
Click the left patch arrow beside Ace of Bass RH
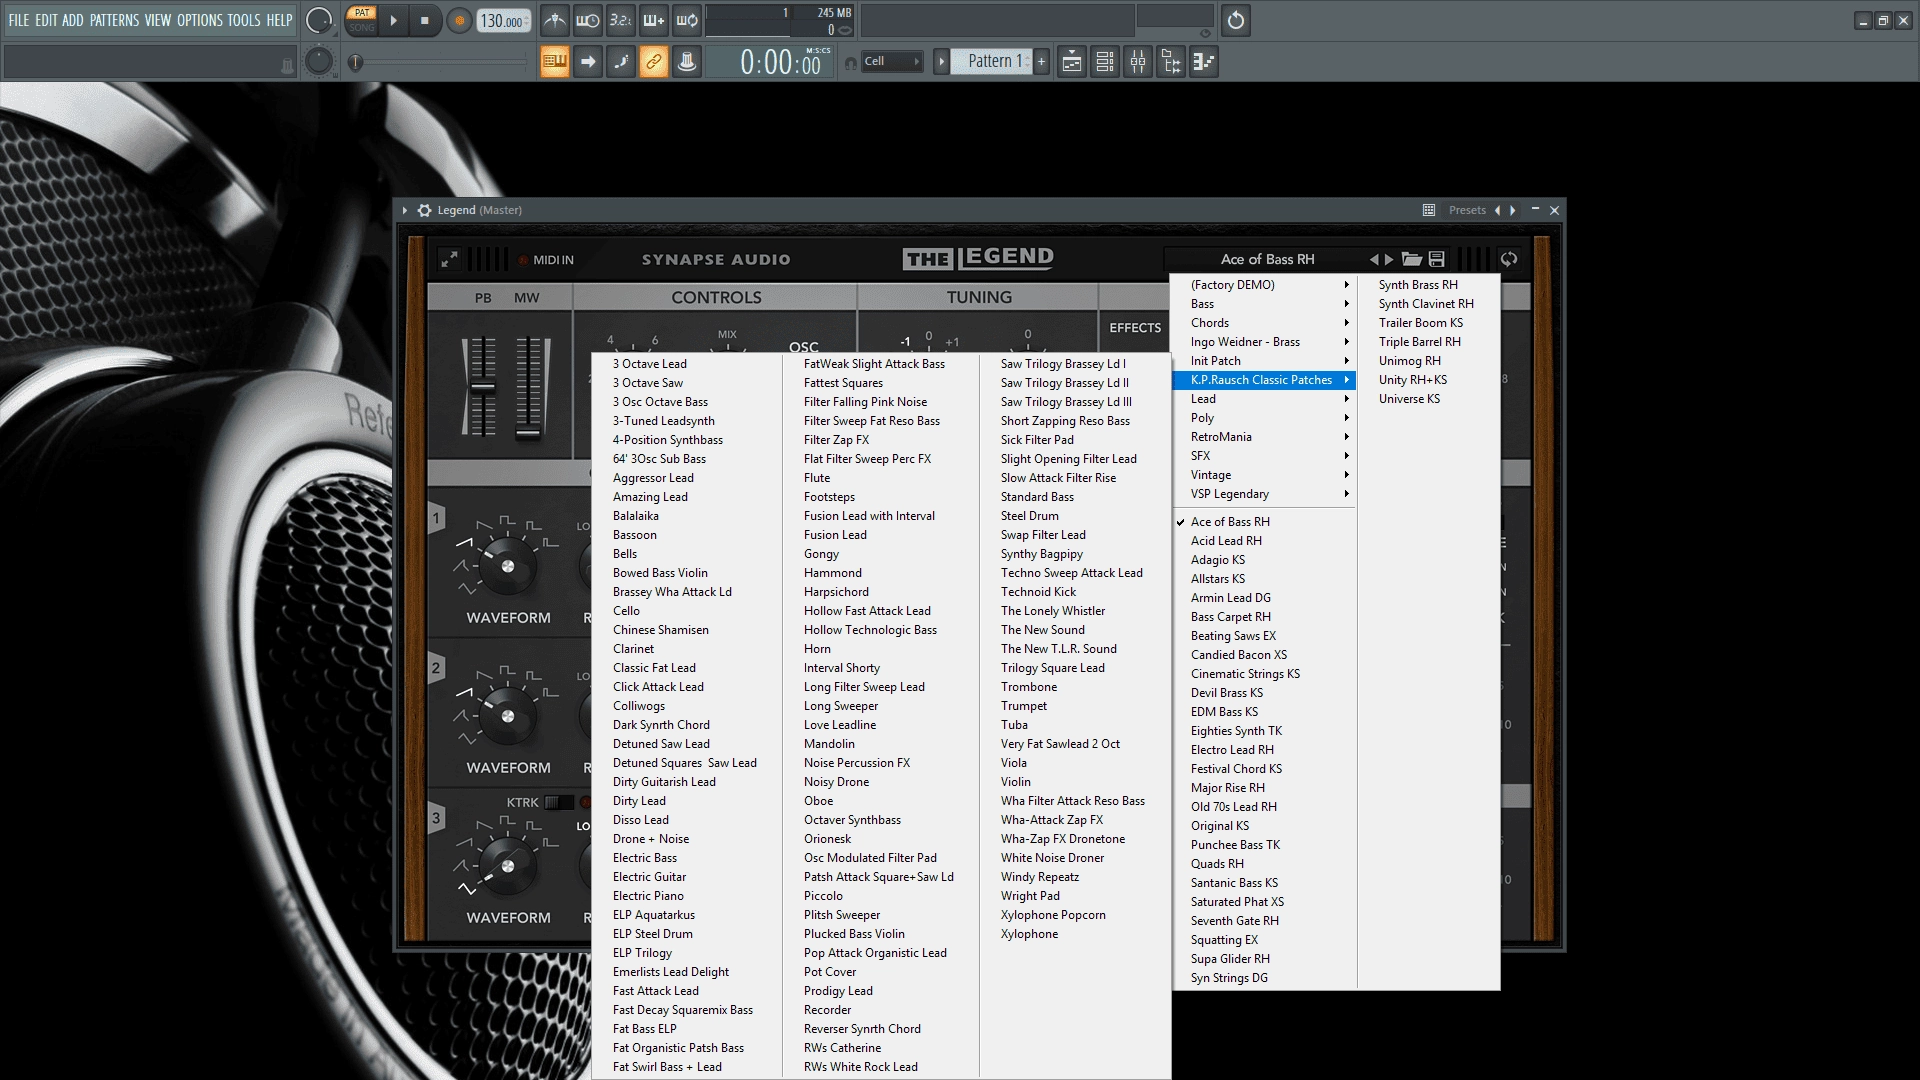click(x=1374, y=259)
